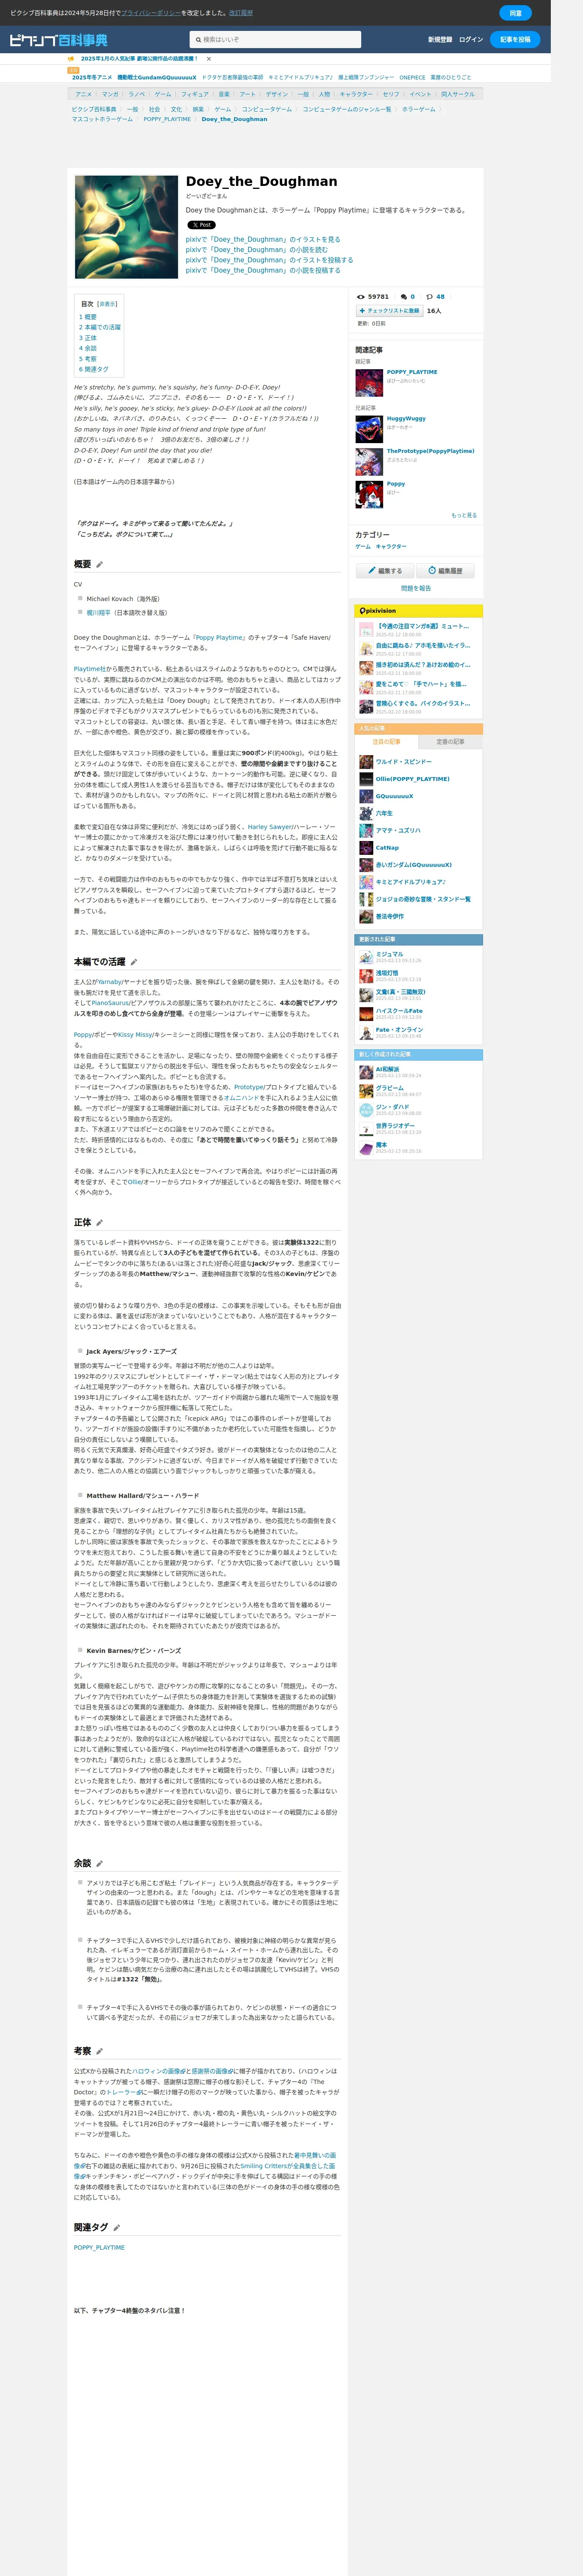Click the pixiv P icon showing 48
Image resolution: width=583 pixels, height=2576 pixels.
pos(430,297)
